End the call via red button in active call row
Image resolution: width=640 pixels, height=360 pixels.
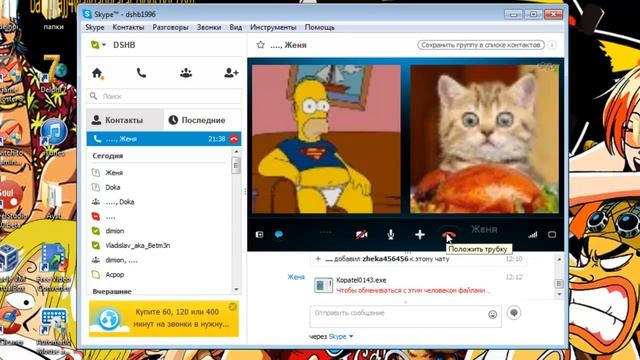pyautogui.click(x=234, y=139)
